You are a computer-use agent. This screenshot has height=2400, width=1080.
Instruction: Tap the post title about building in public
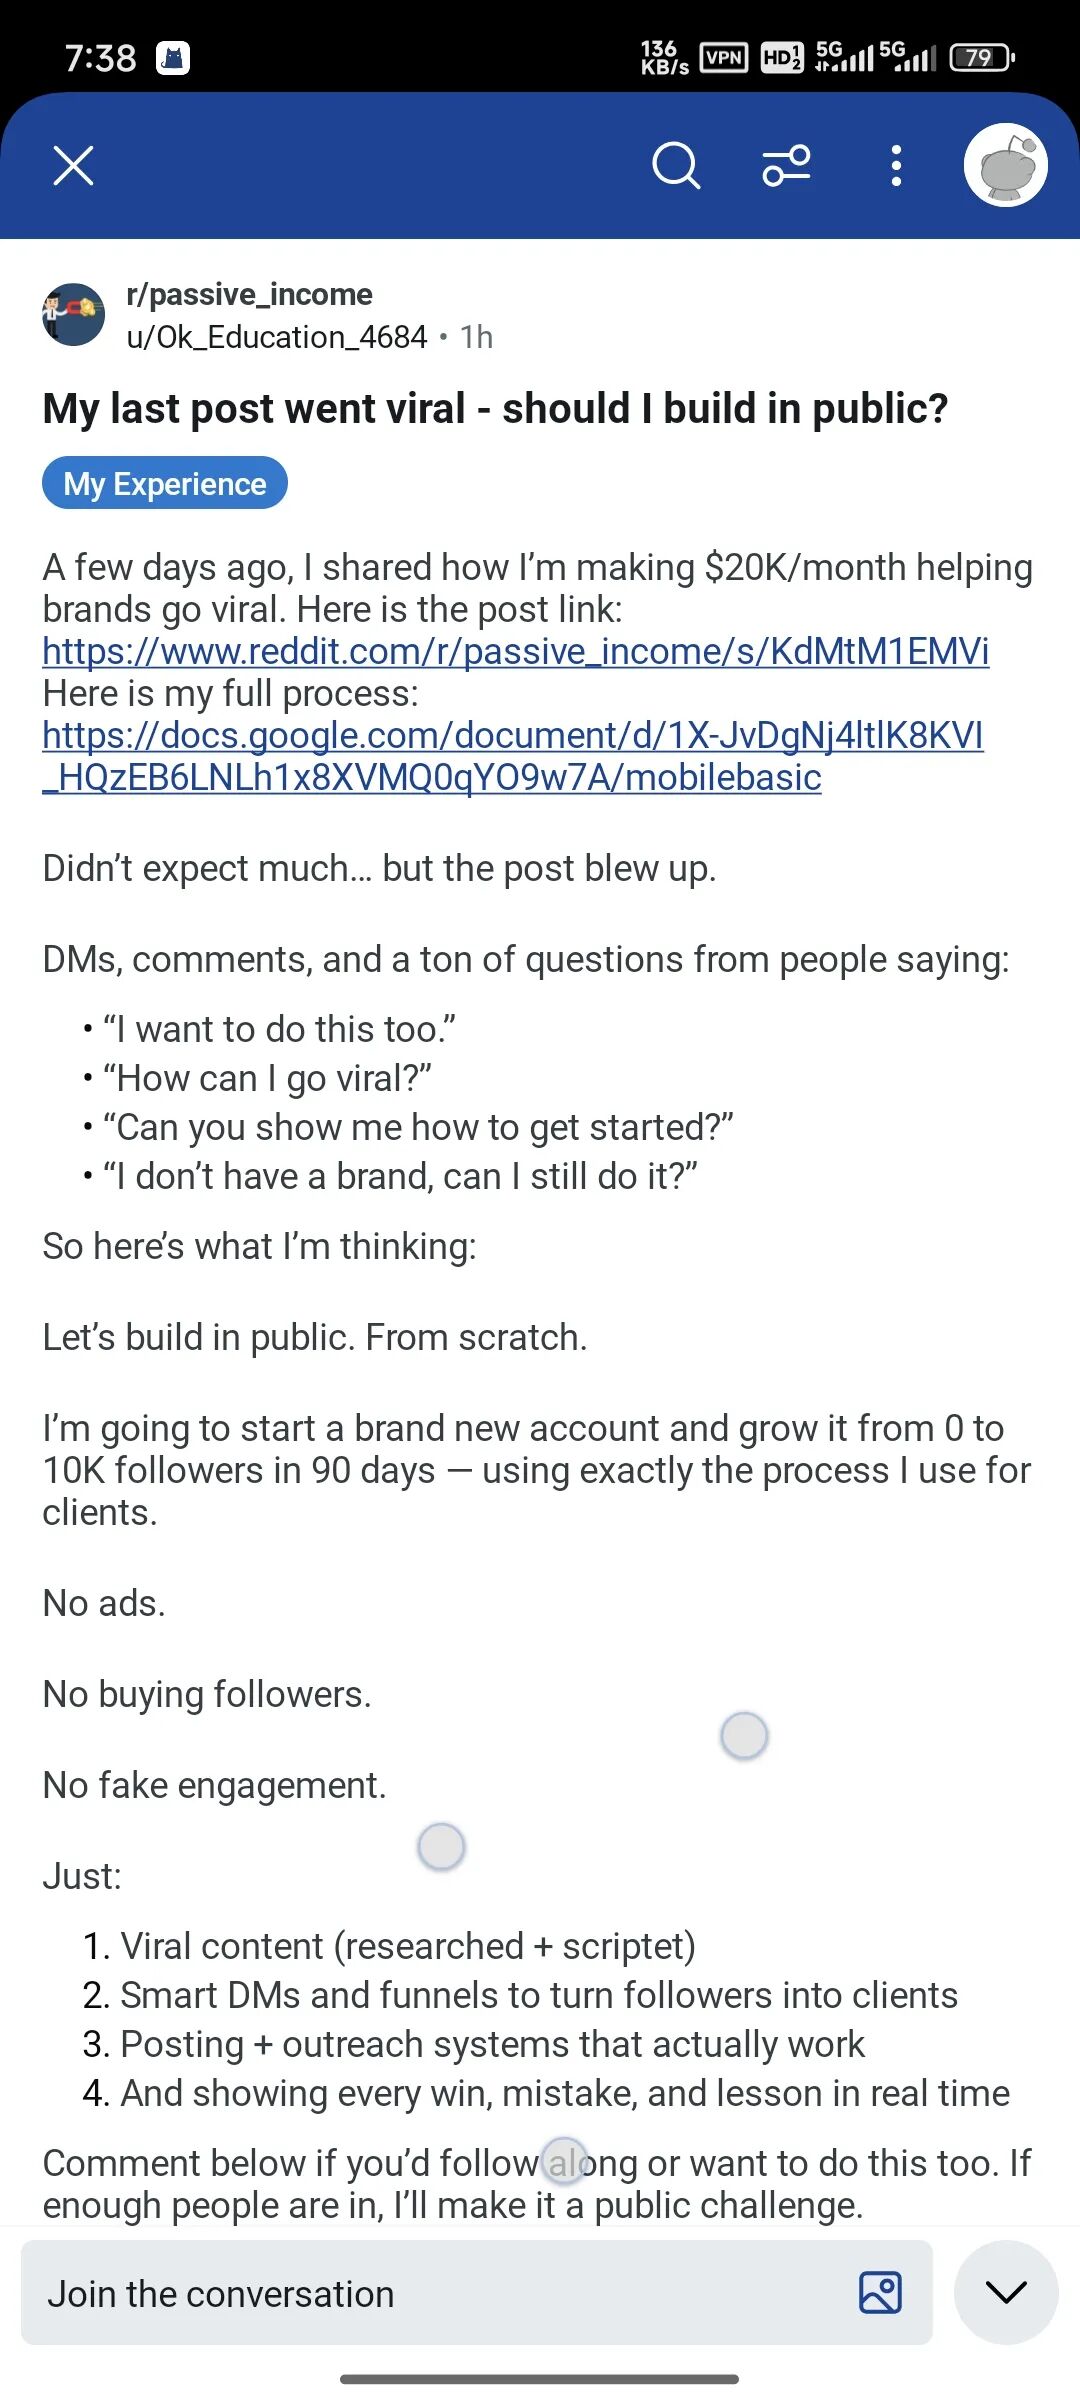coord(495,408)
